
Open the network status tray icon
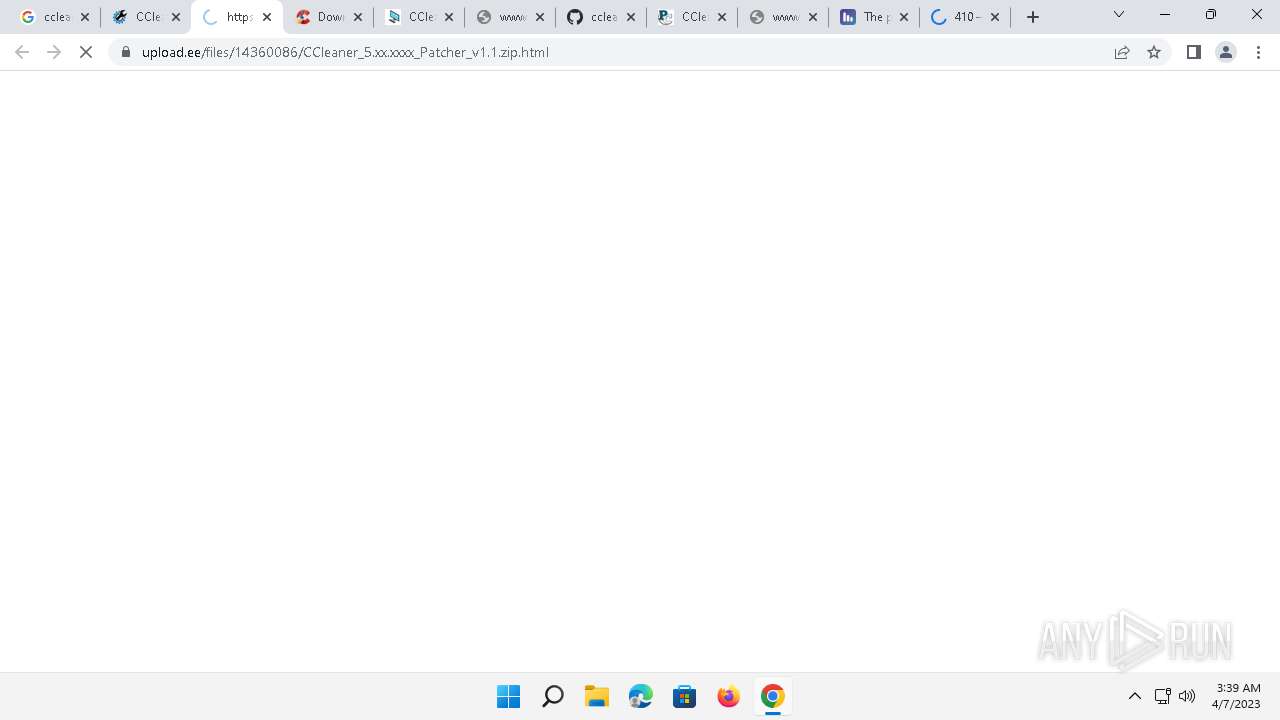coord(1162,696)
